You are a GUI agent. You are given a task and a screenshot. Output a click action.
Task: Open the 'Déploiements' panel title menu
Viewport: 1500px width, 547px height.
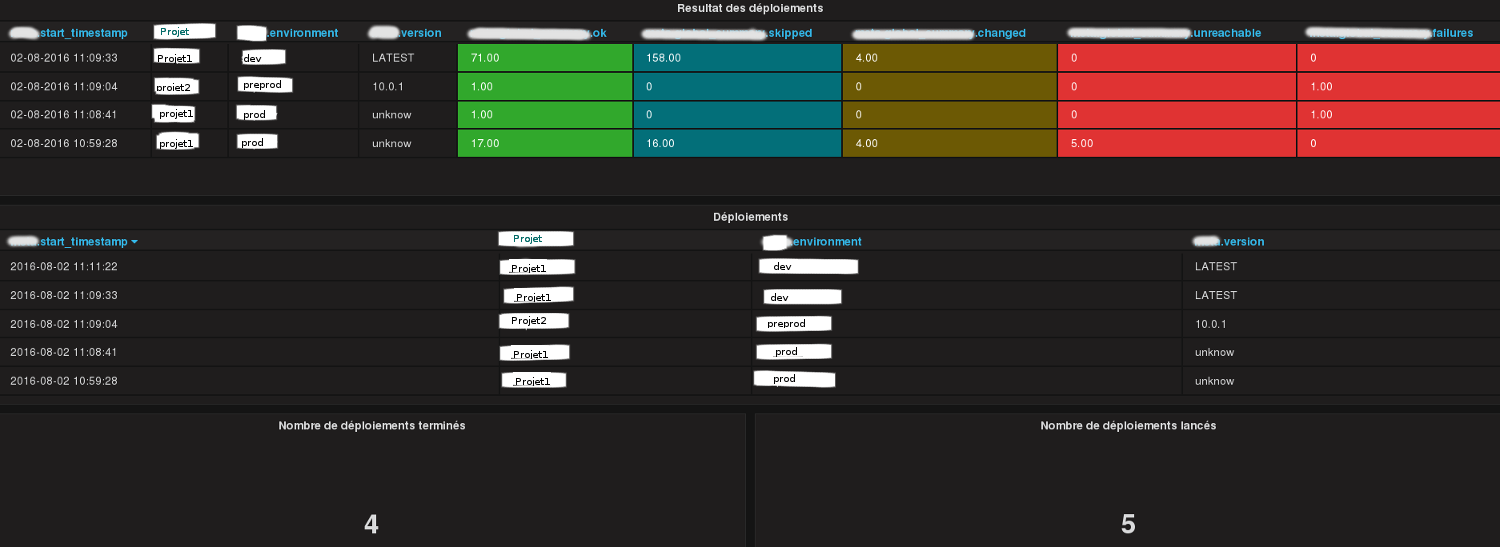[750, 217]
